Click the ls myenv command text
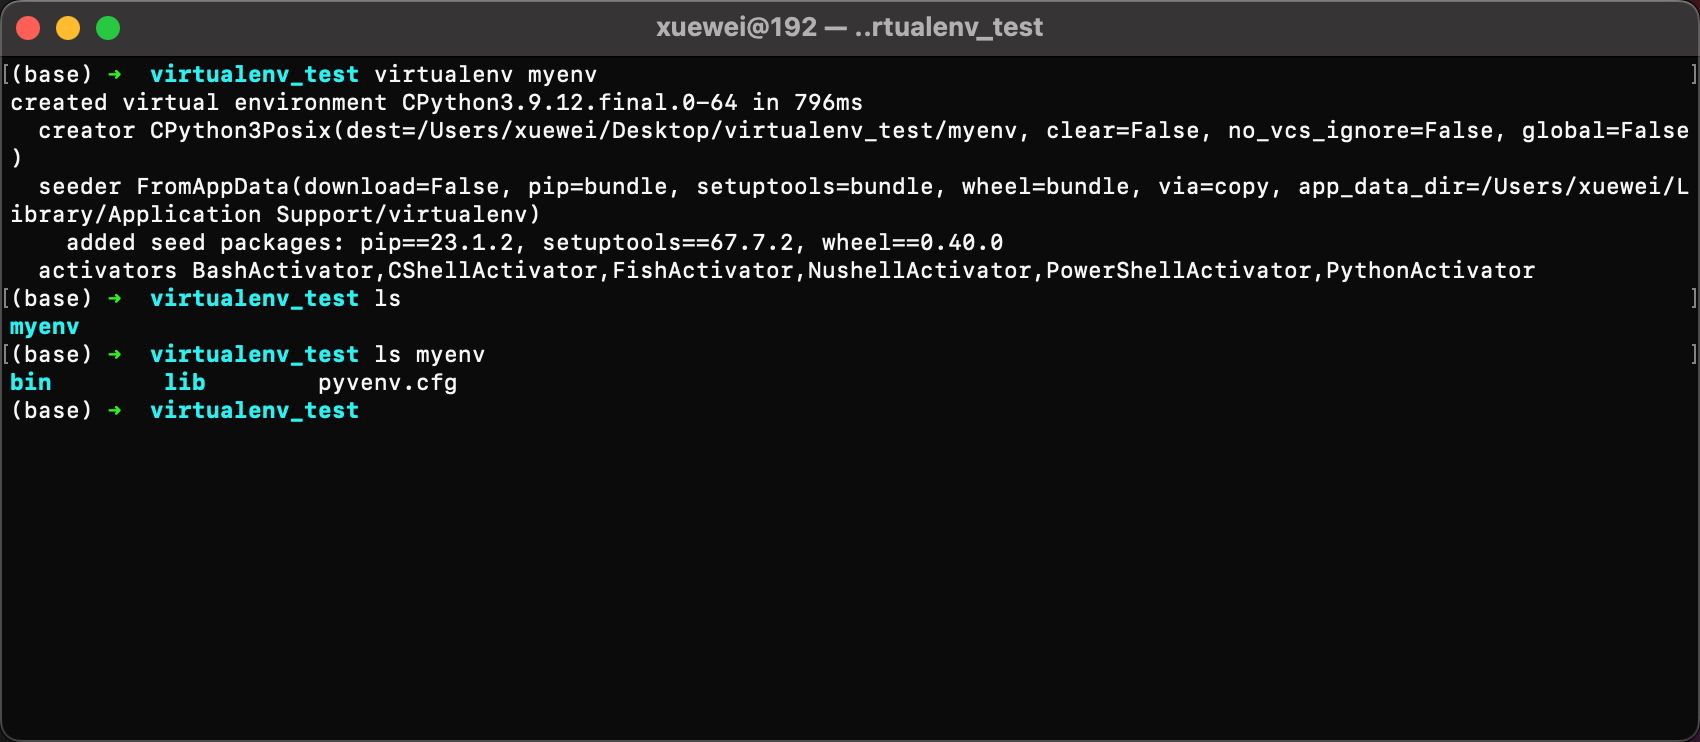 [432, 354]
